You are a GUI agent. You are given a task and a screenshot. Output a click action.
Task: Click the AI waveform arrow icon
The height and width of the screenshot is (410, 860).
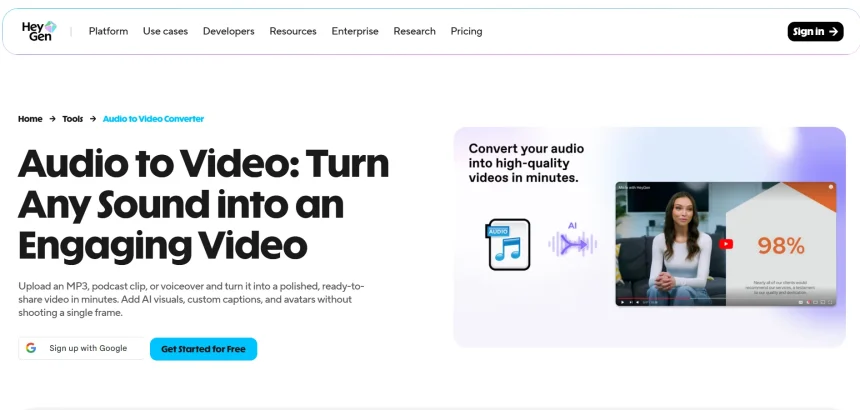click(573, 244)
